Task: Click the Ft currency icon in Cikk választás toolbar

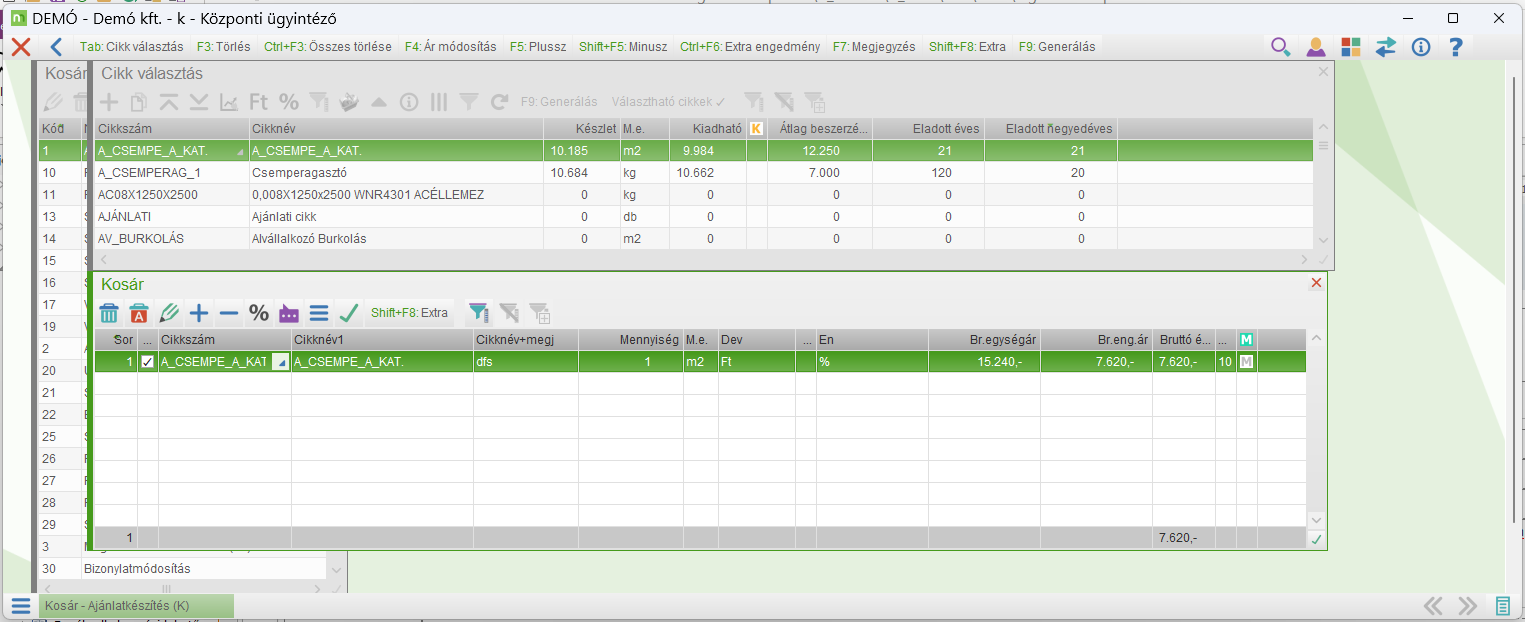Action: point(259,102)
